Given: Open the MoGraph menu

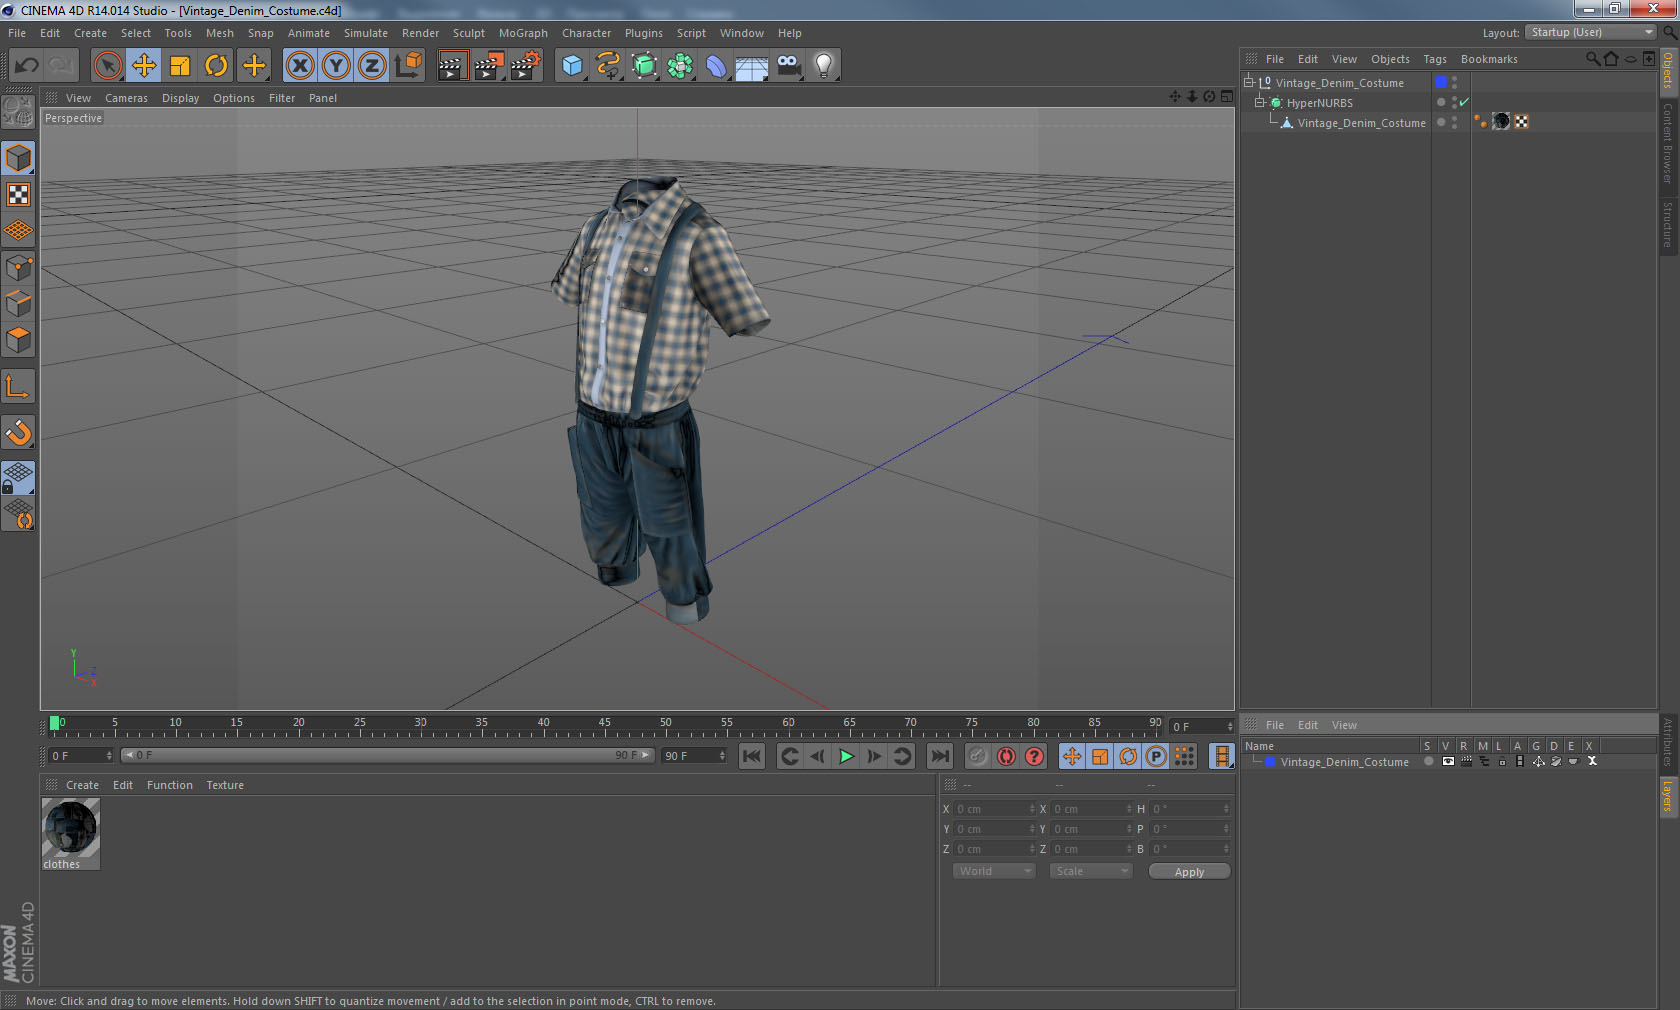Looking at the screenshot, I should (523, 33).
